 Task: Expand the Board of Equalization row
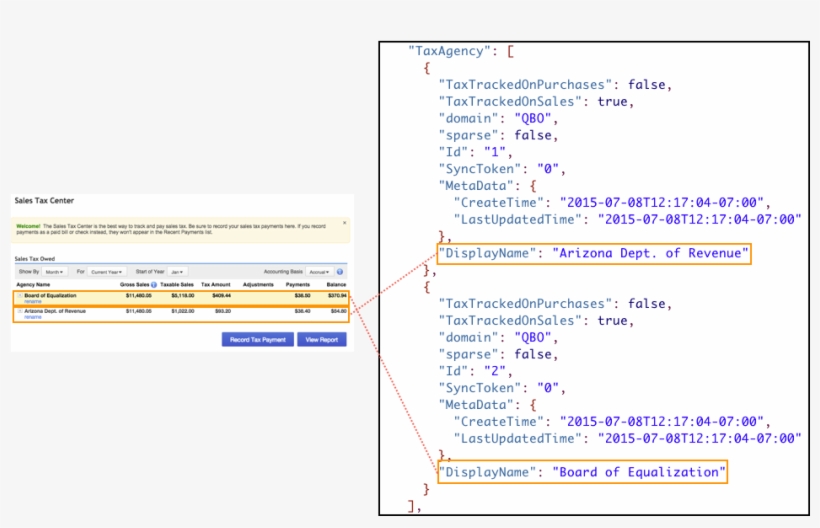(x=20, y=296)
